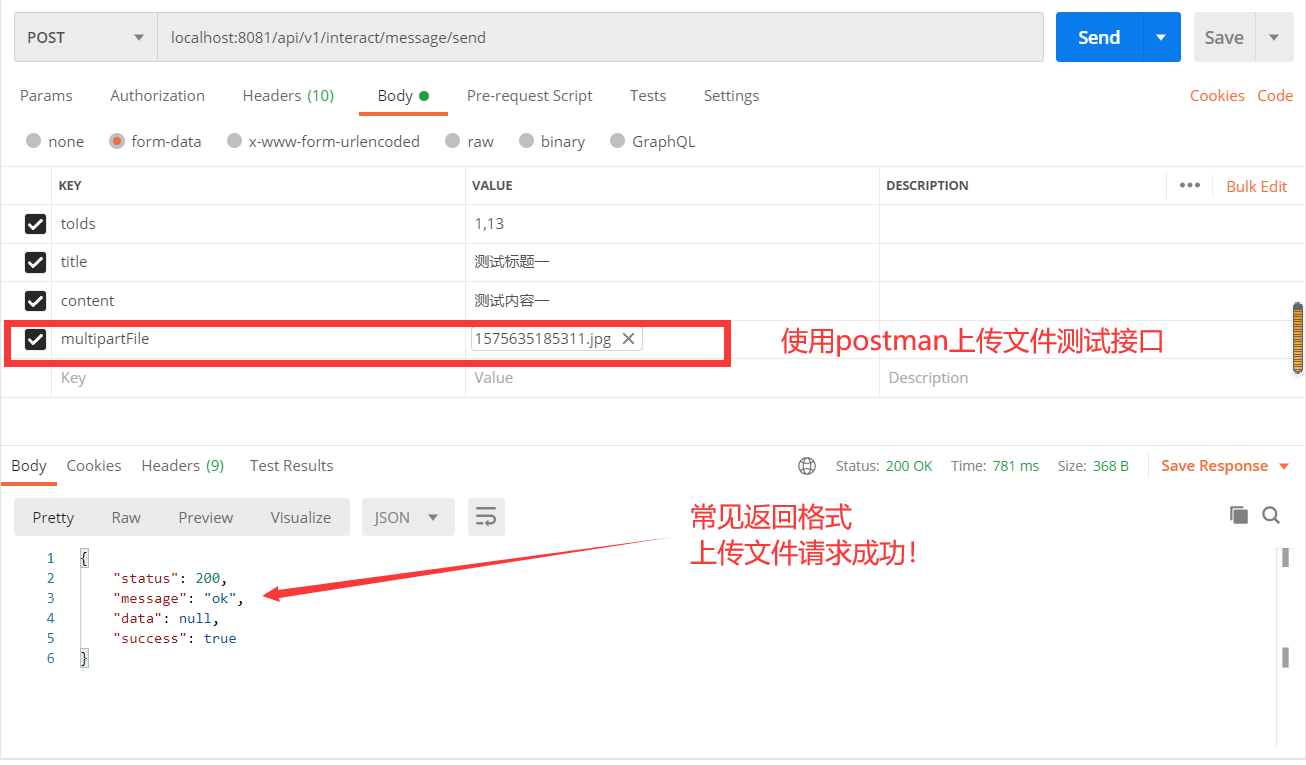Search within the response body
This screenshot has height=765, width=1306.
coord(1271,515)
